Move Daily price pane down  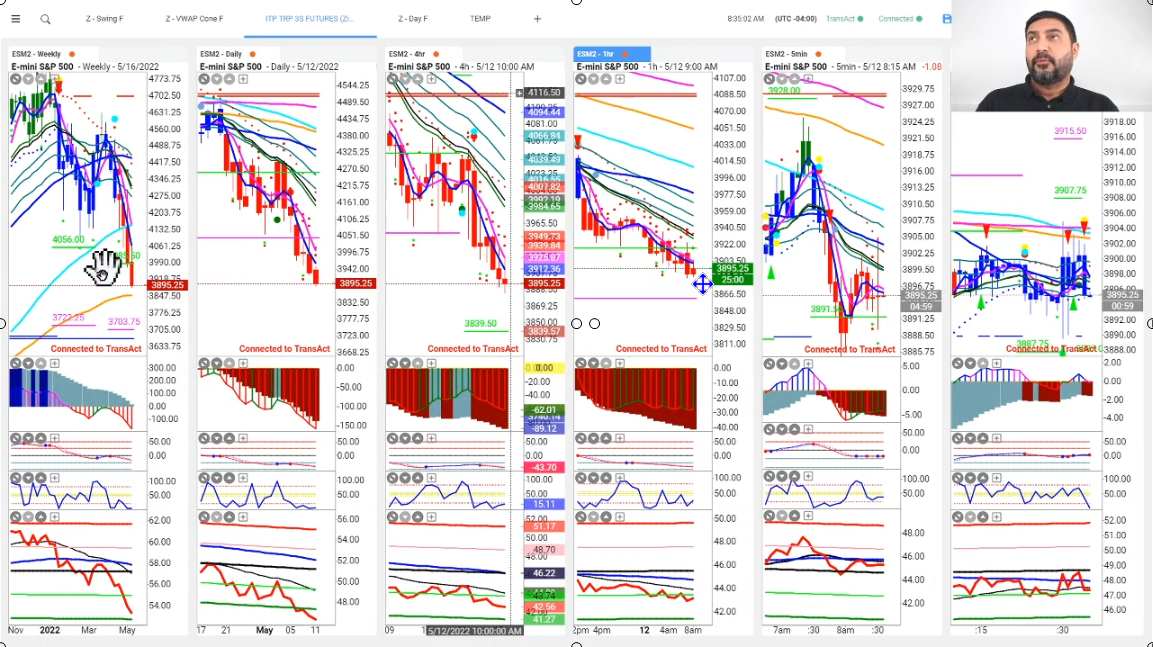[217, 79]
